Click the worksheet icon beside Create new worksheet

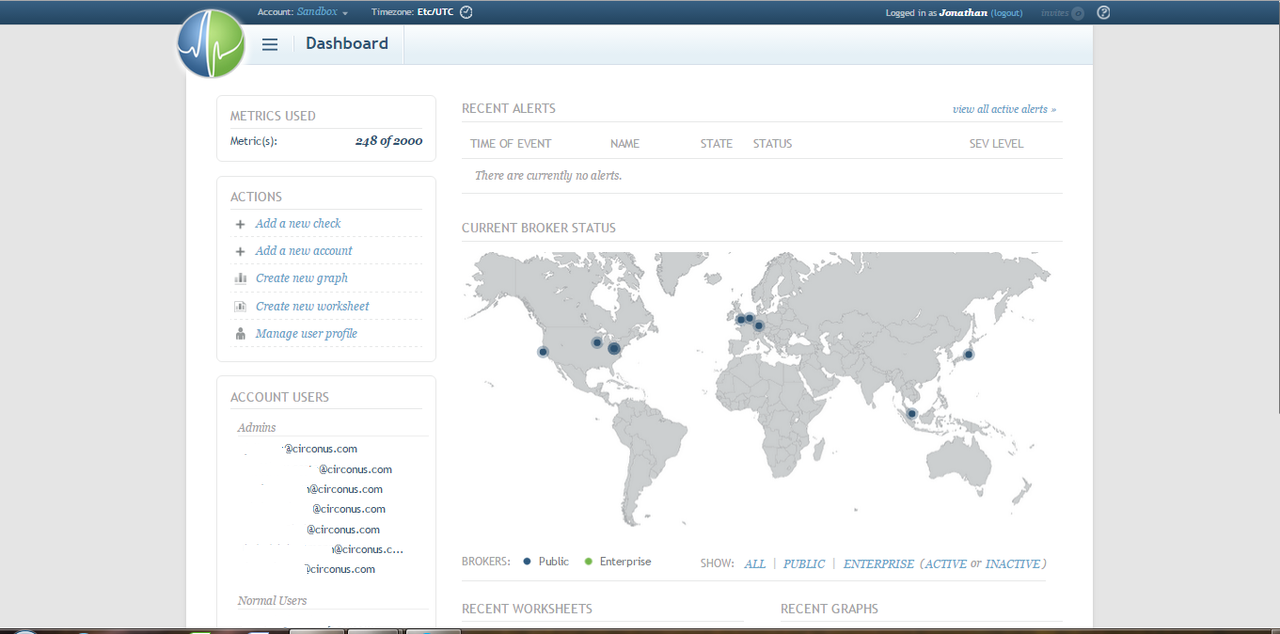click(x=240, y=306)
